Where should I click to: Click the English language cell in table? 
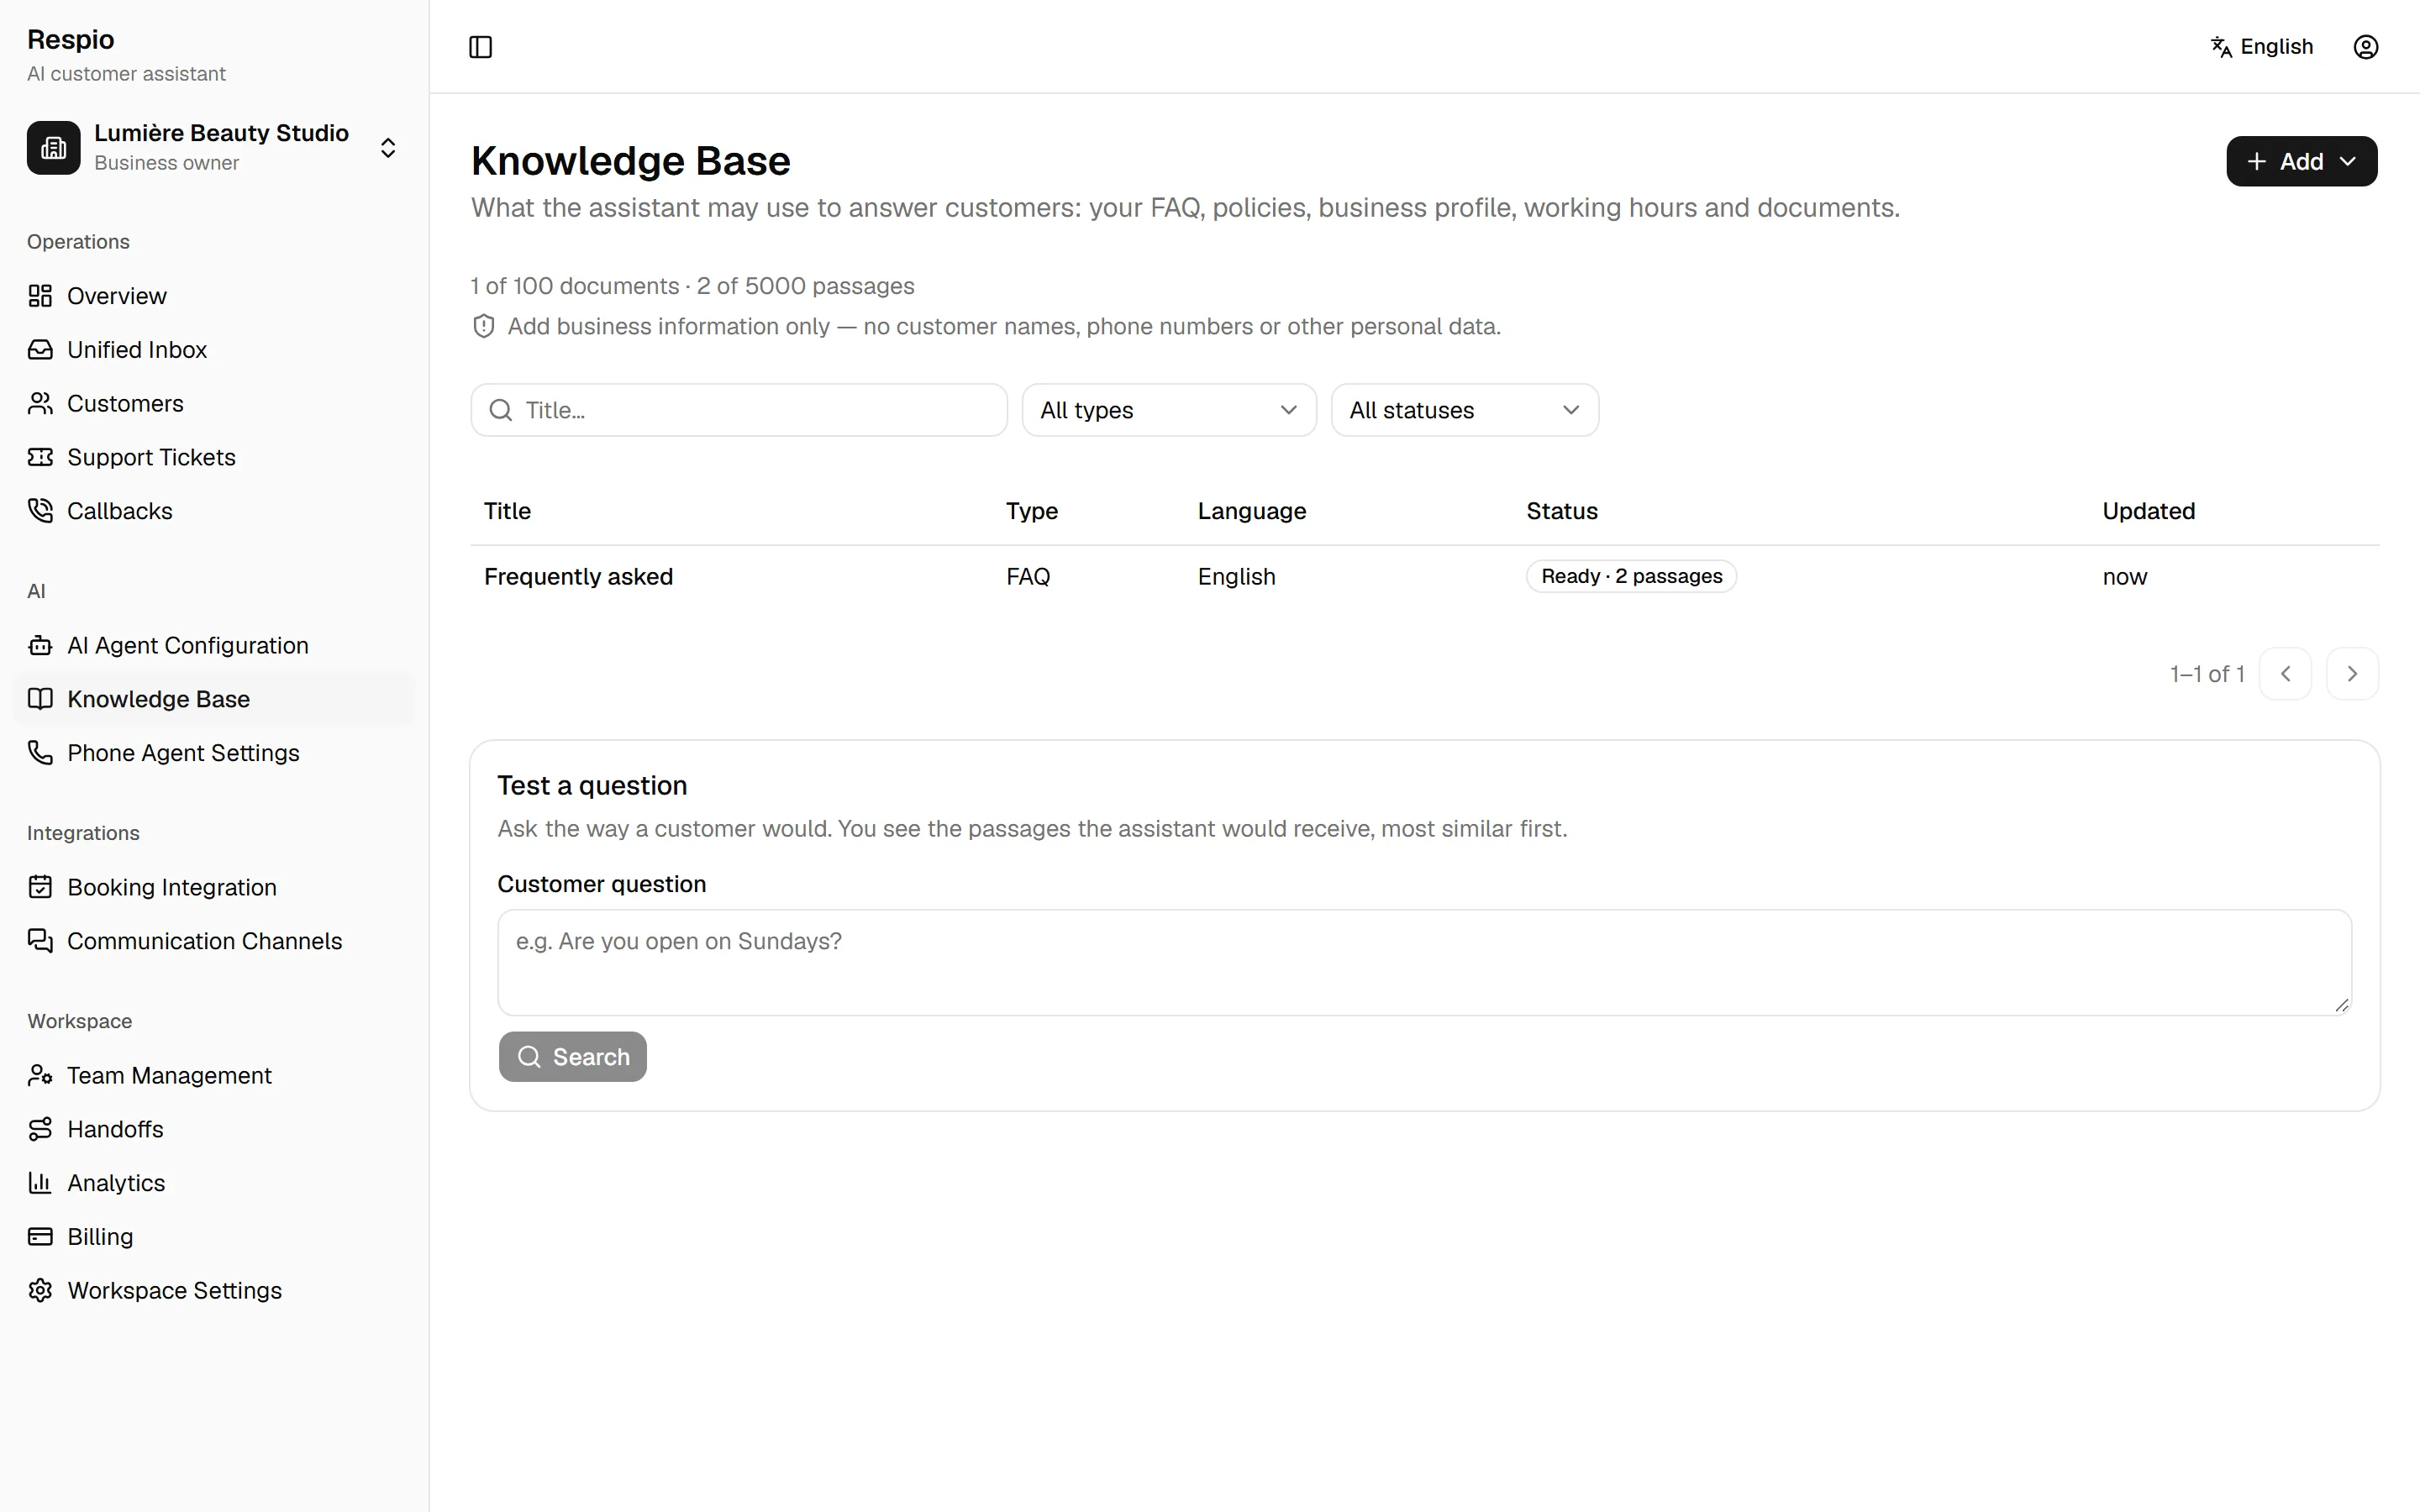pos(1236,577)
